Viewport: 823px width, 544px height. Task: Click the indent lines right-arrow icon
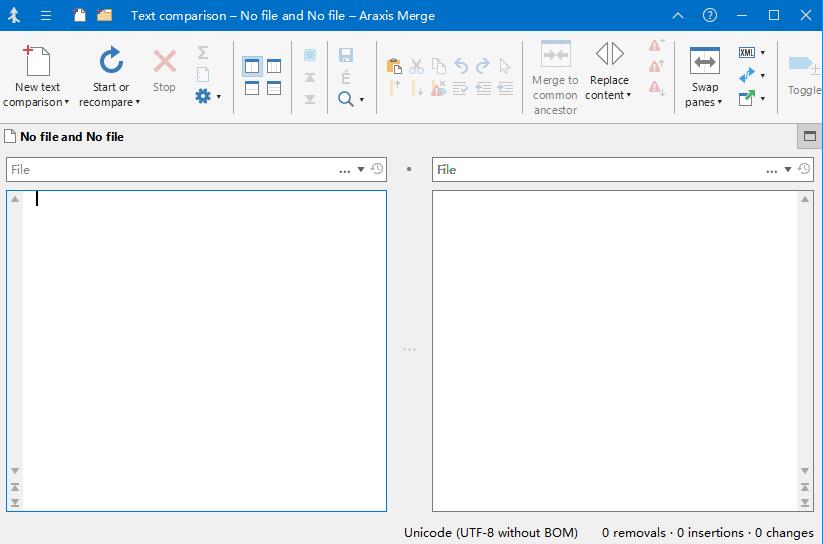point(505,88)
